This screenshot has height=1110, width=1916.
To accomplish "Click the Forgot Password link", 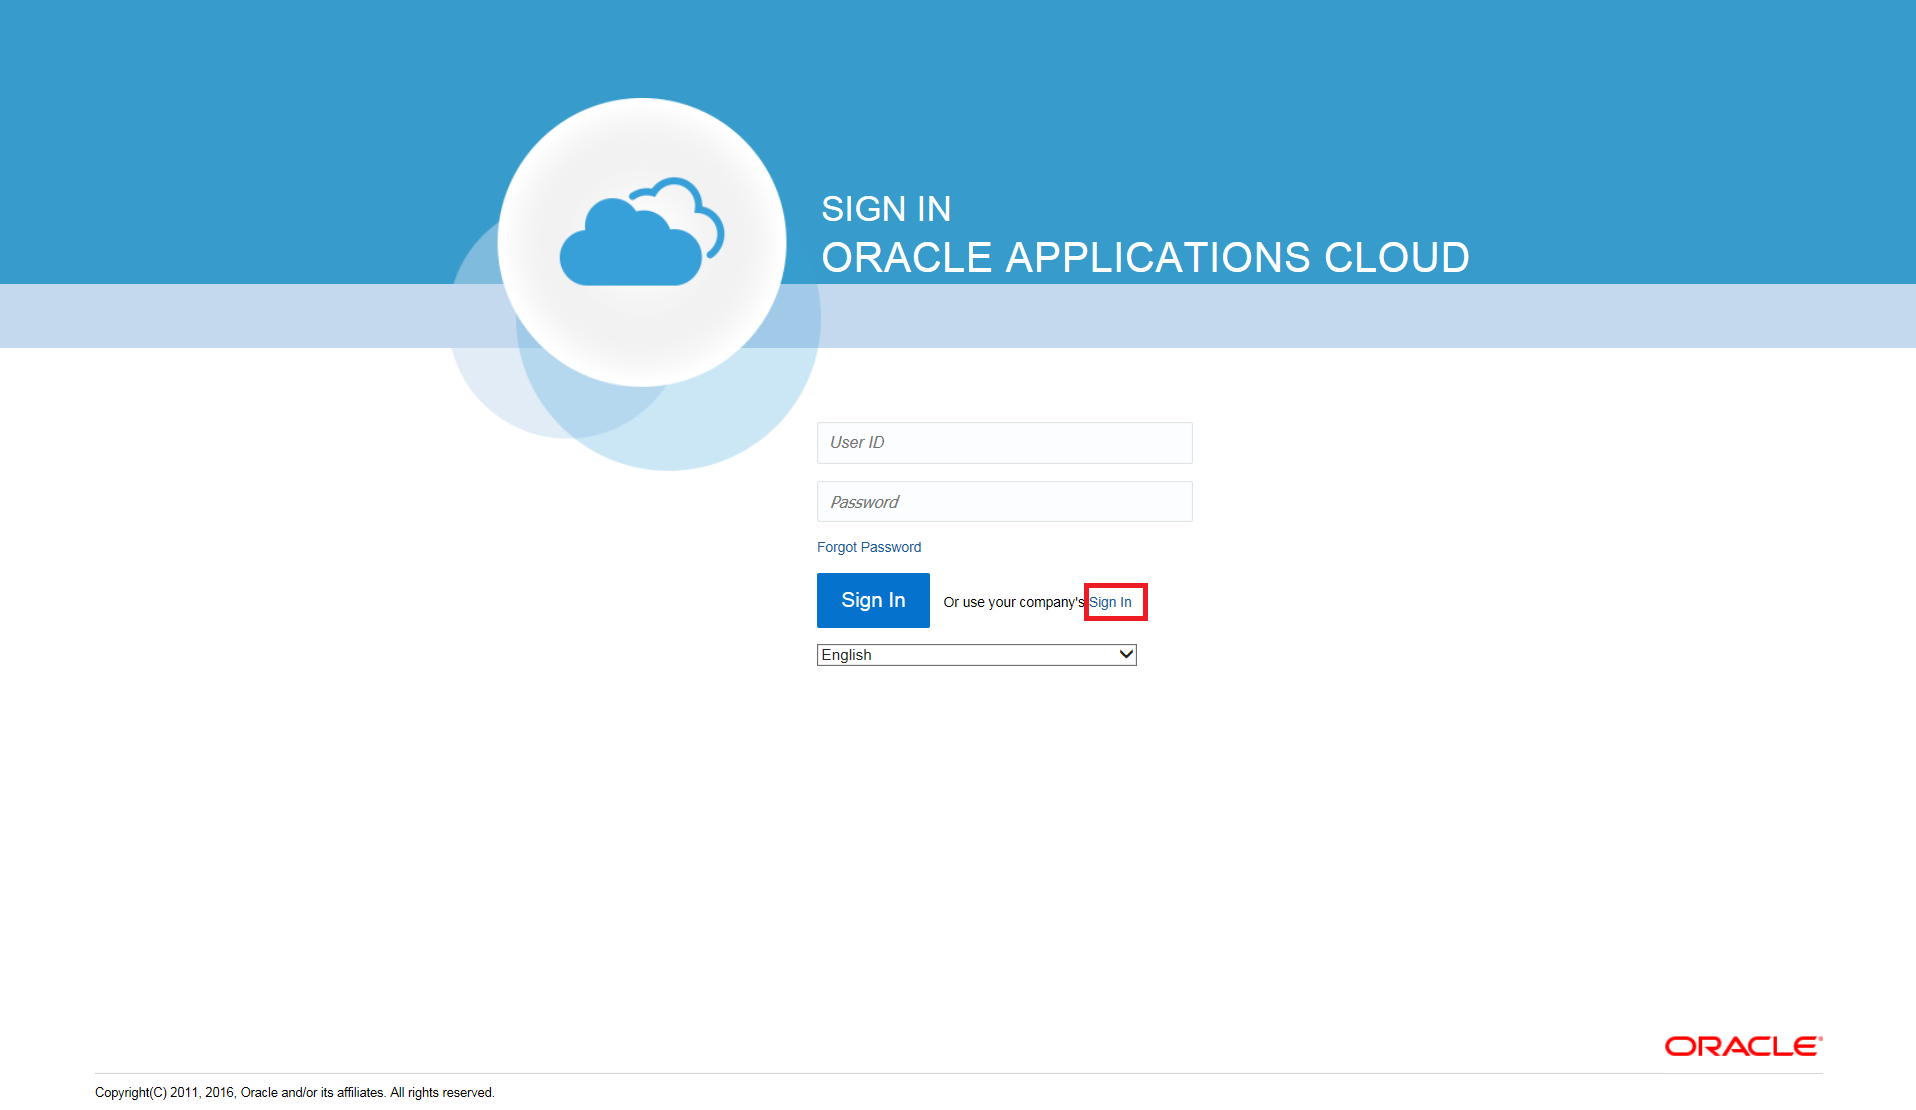I will 868,547.
